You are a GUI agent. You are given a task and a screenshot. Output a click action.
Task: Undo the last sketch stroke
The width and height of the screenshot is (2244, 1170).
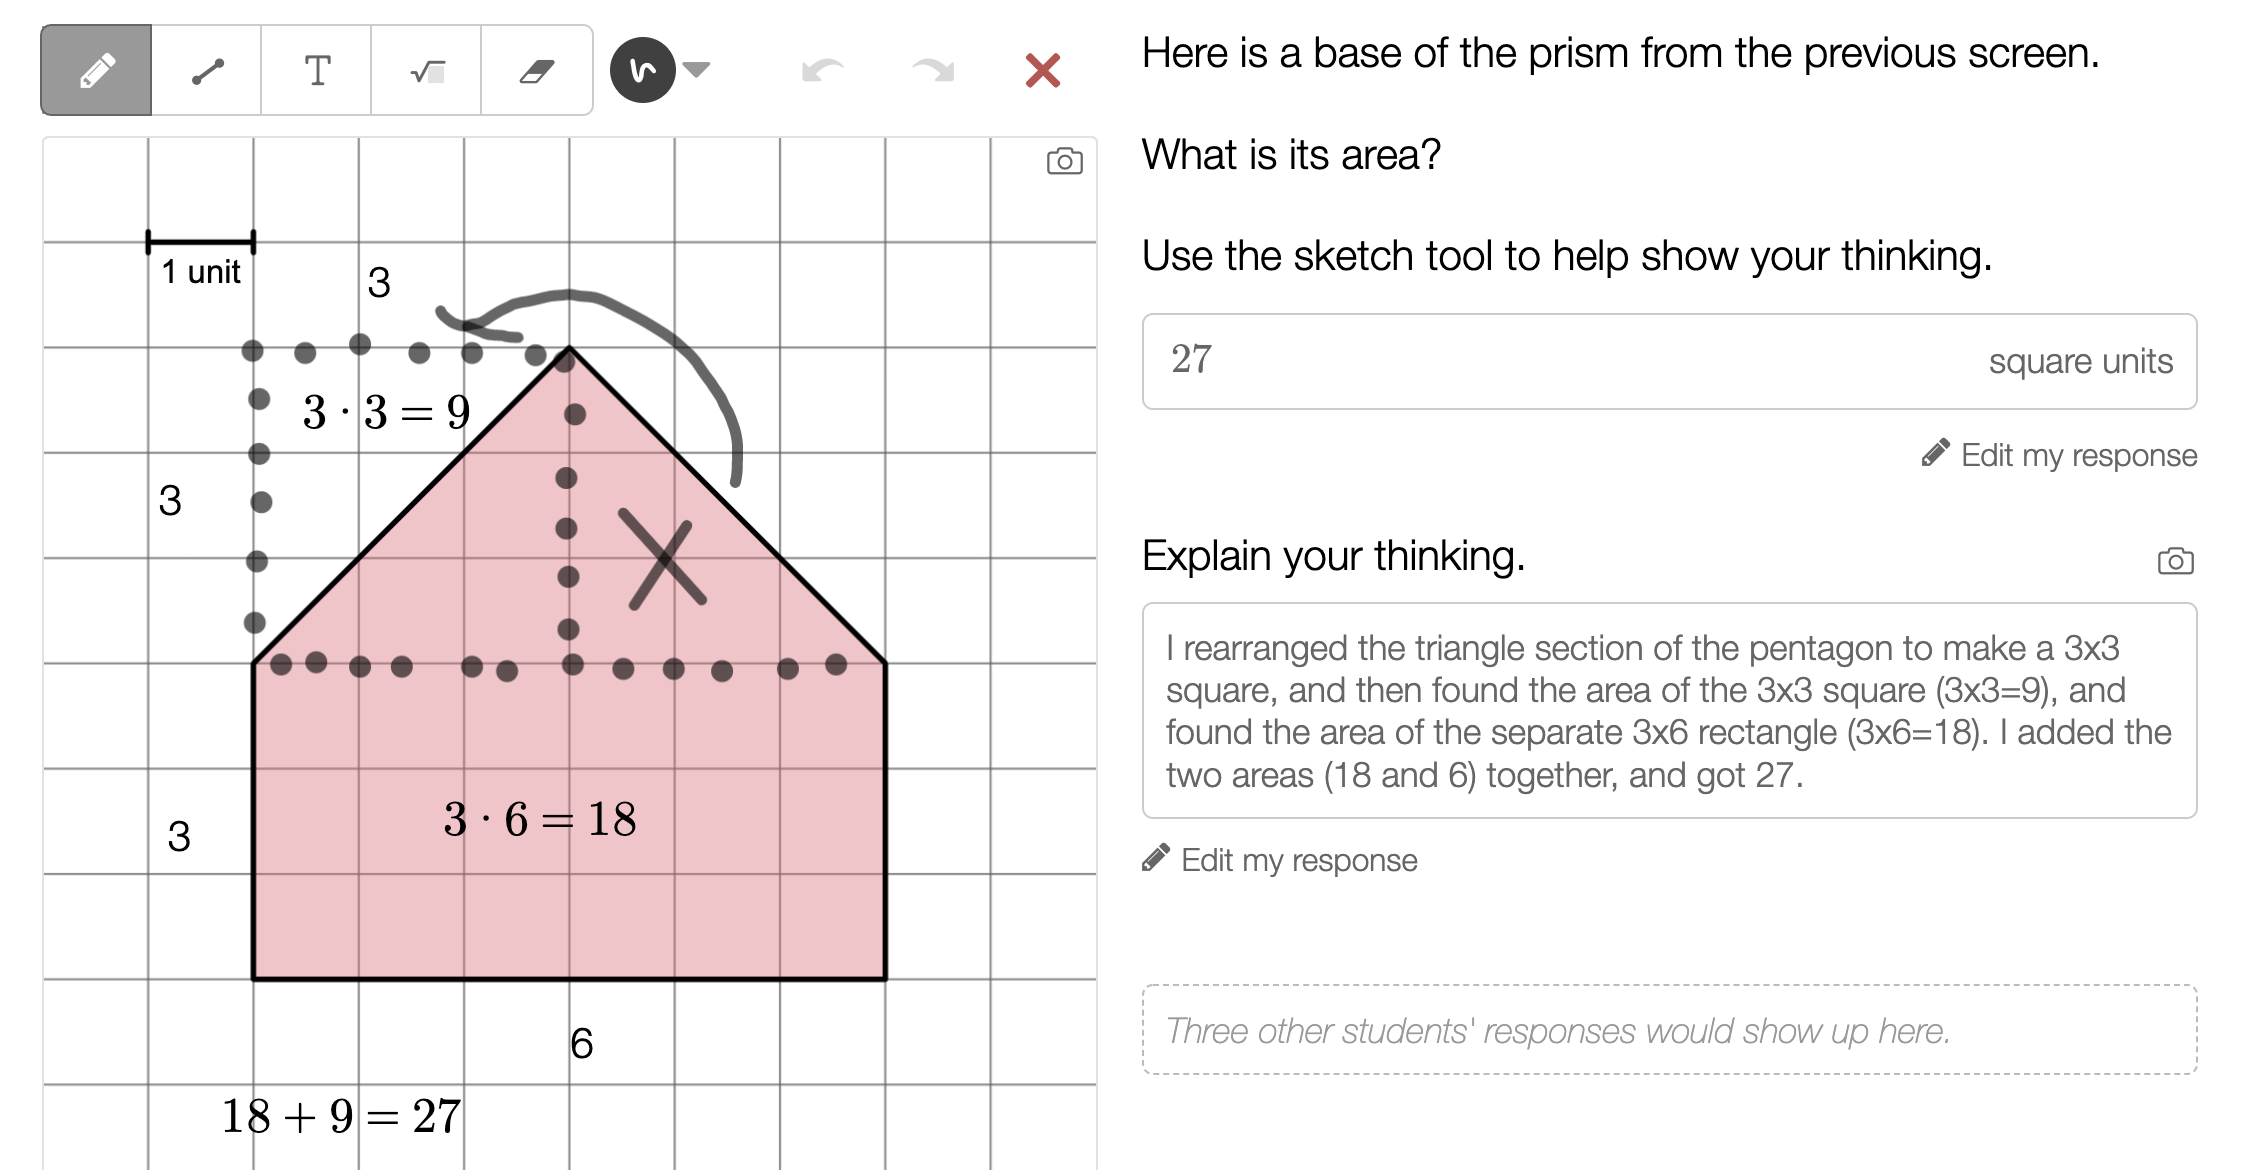823,70
